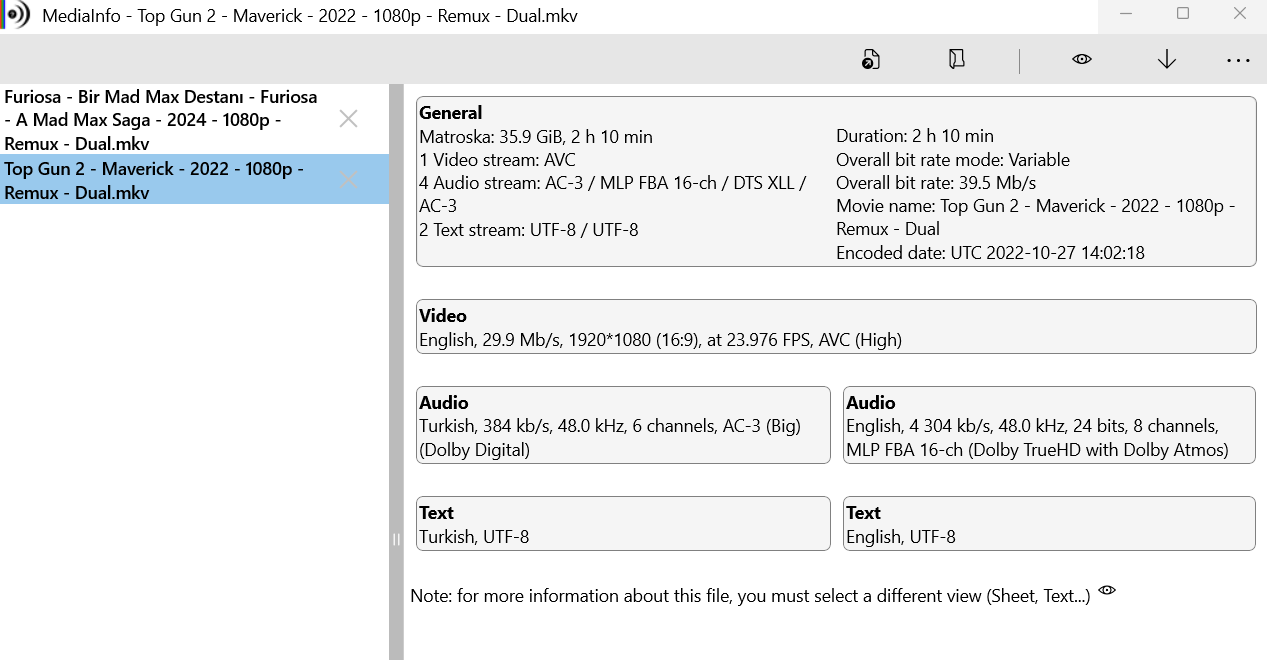1267x660 pixels.
Task: Click the "General" section heading
Action: [450, 113]
